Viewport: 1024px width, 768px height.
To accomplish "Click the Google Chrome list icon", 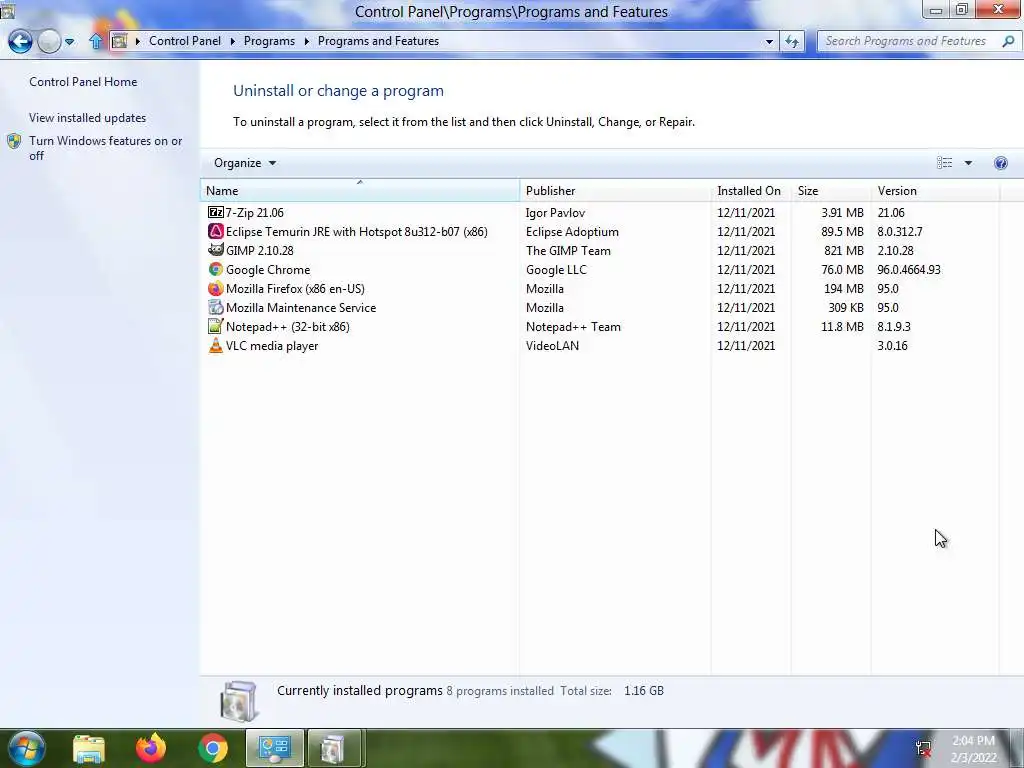I will (x=216, y=269).
